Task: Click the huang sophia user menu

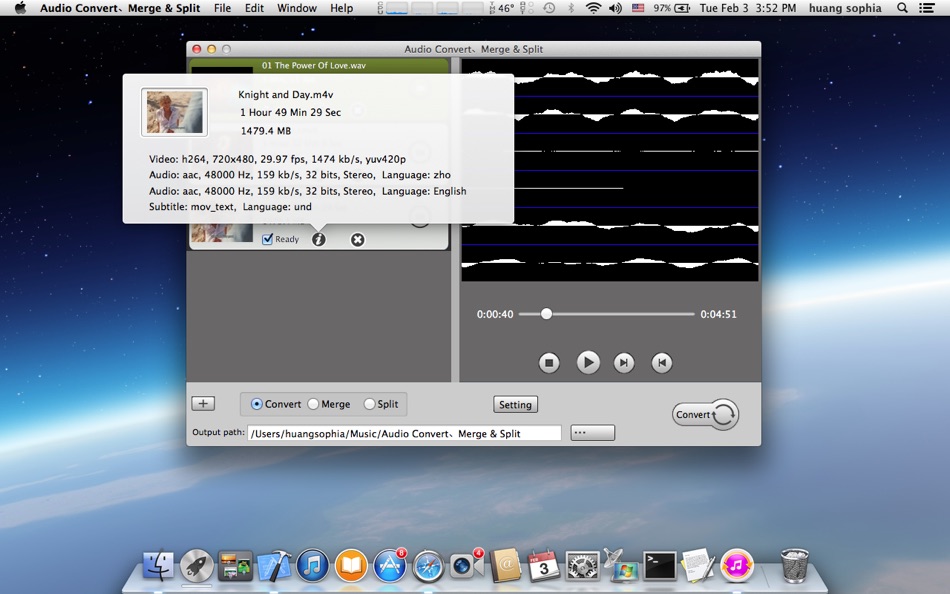Action: pyautogui.click(x=845, y=8)
